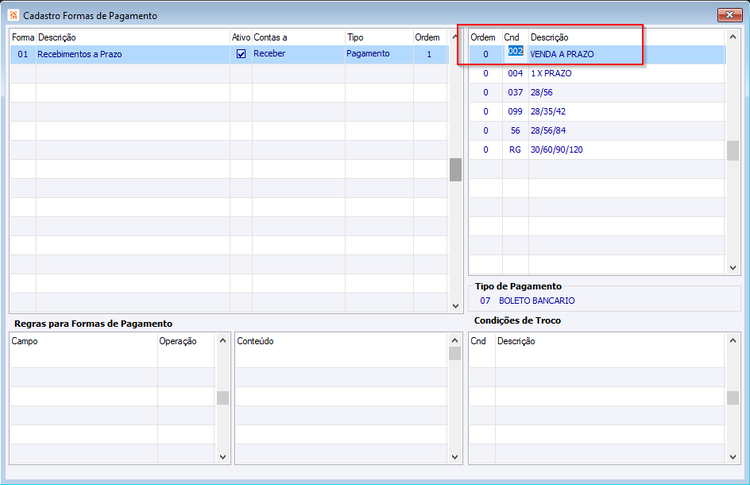The image size is (750, 485).
Task: Click up arrow of conditions list scrollbar
Action: coord(732,37)
